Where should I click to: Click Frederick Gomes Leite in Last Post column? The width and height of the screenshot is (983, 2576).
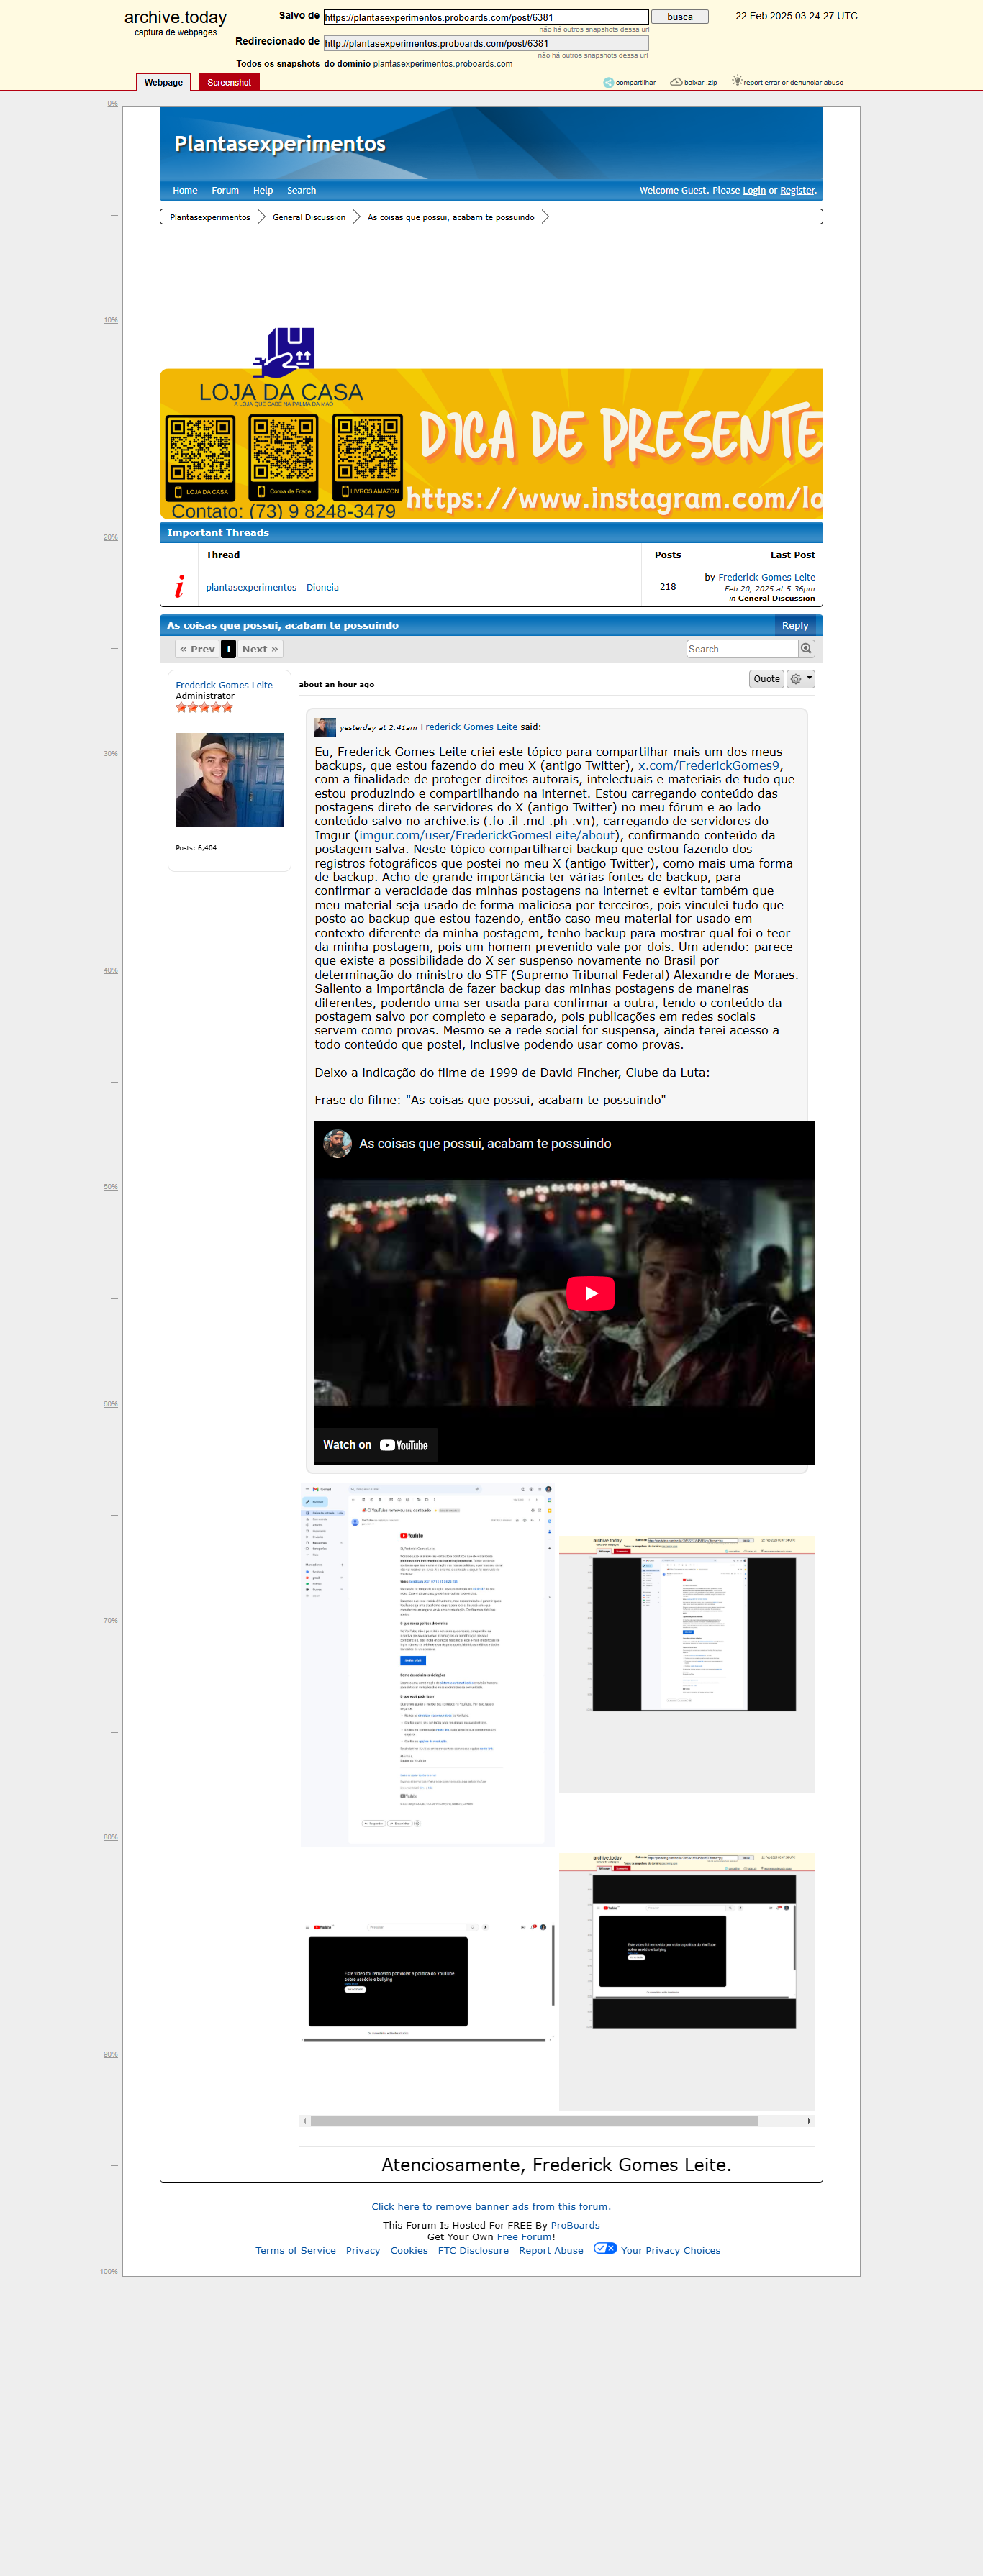pos(766,577)
